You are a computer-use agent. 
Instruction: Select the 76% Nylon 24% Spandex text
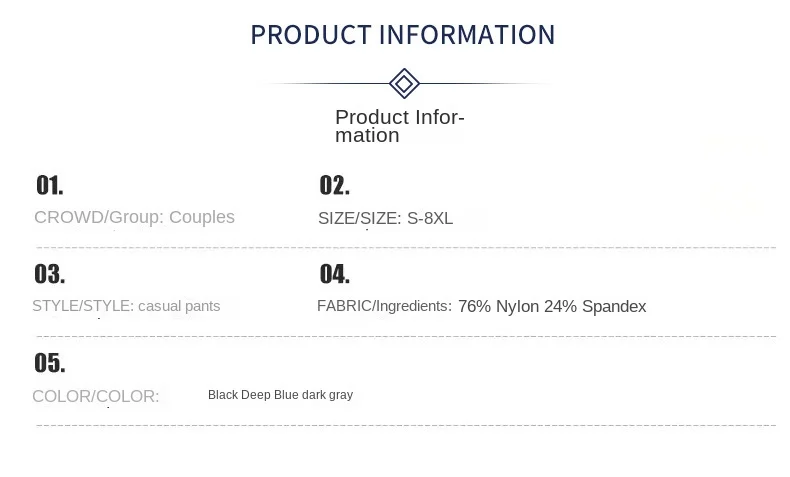click(552, 307)
